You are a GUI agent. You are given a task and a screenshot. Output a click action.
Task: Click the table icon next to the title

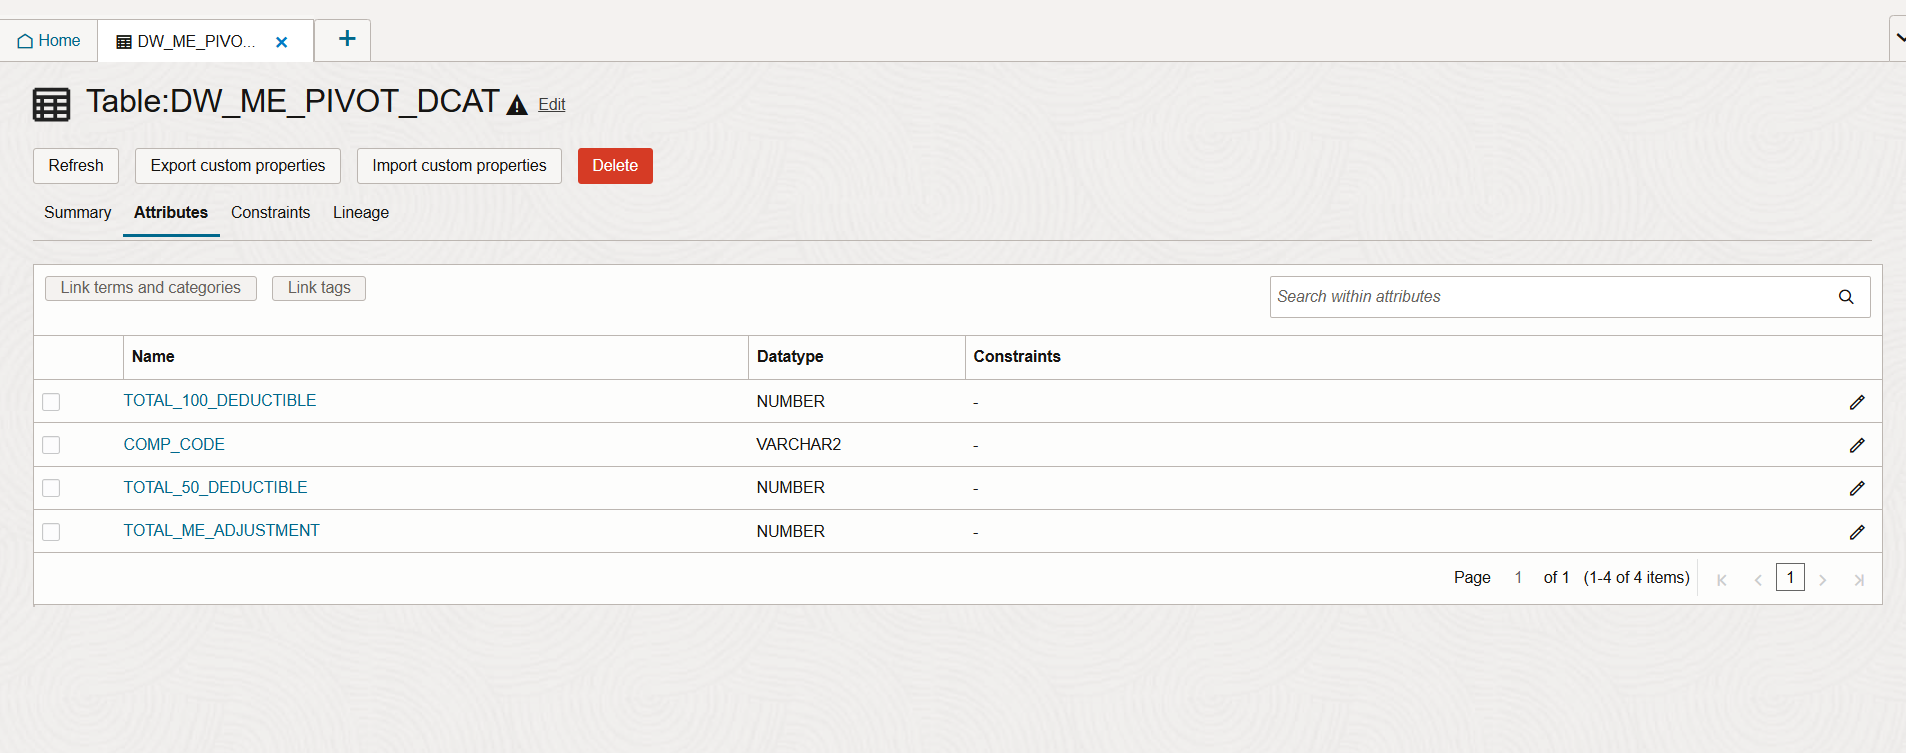pyautogui.click(x=52, y=104)
